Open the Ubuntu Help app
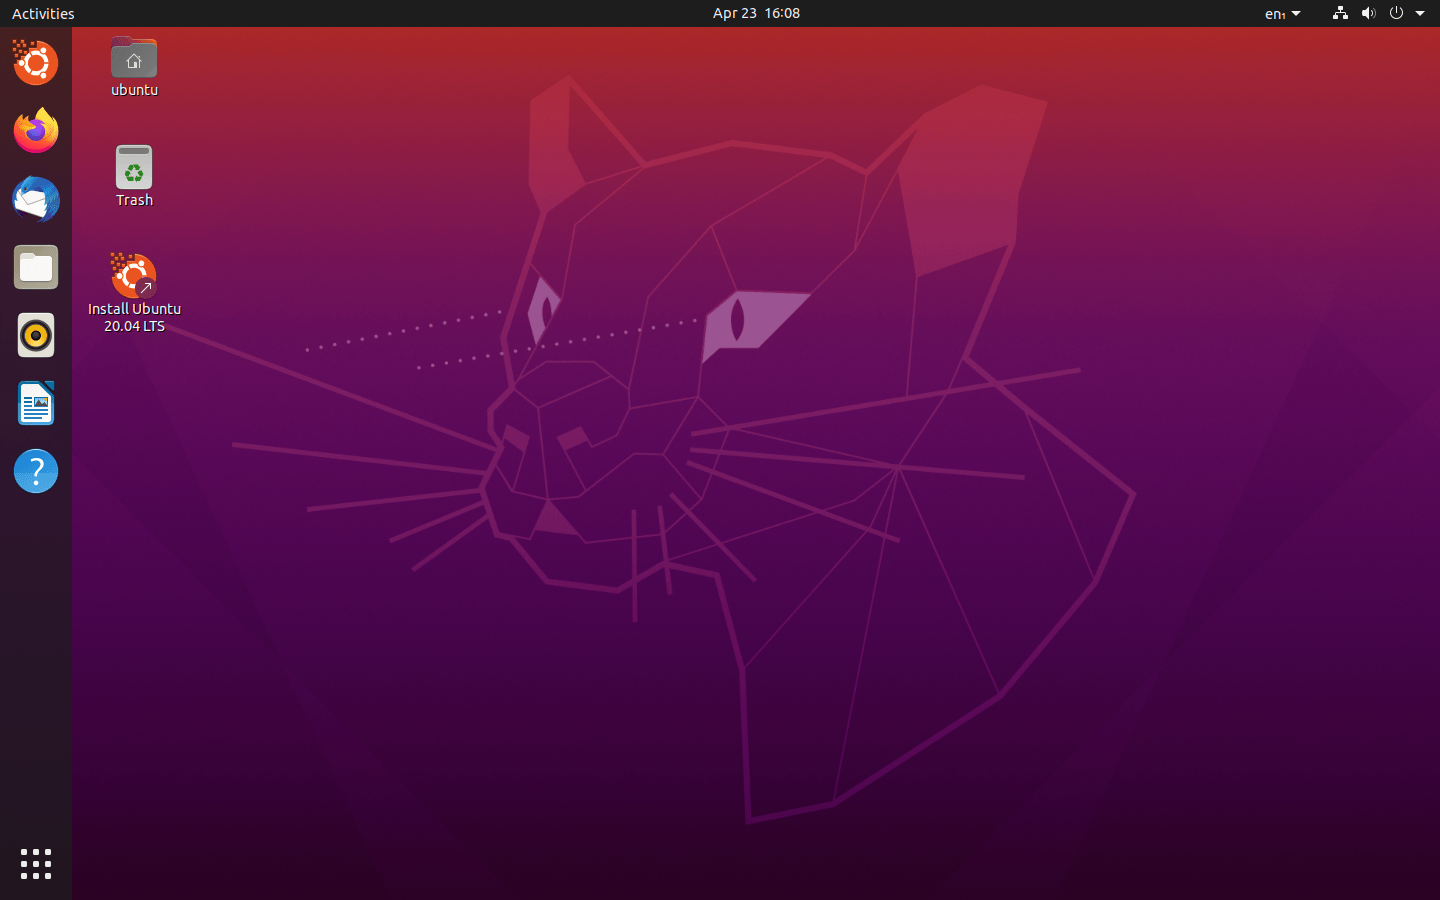This screenshot has height=900, width=1440. (x=35, y=471)
